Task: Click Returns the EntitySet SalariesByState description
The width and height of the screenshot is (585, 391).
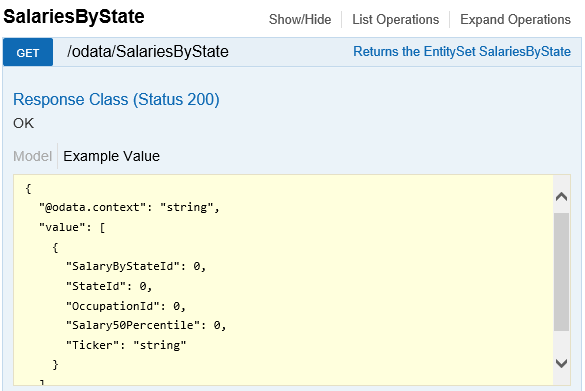Action: pyautogui.click(x=462, y=51)
